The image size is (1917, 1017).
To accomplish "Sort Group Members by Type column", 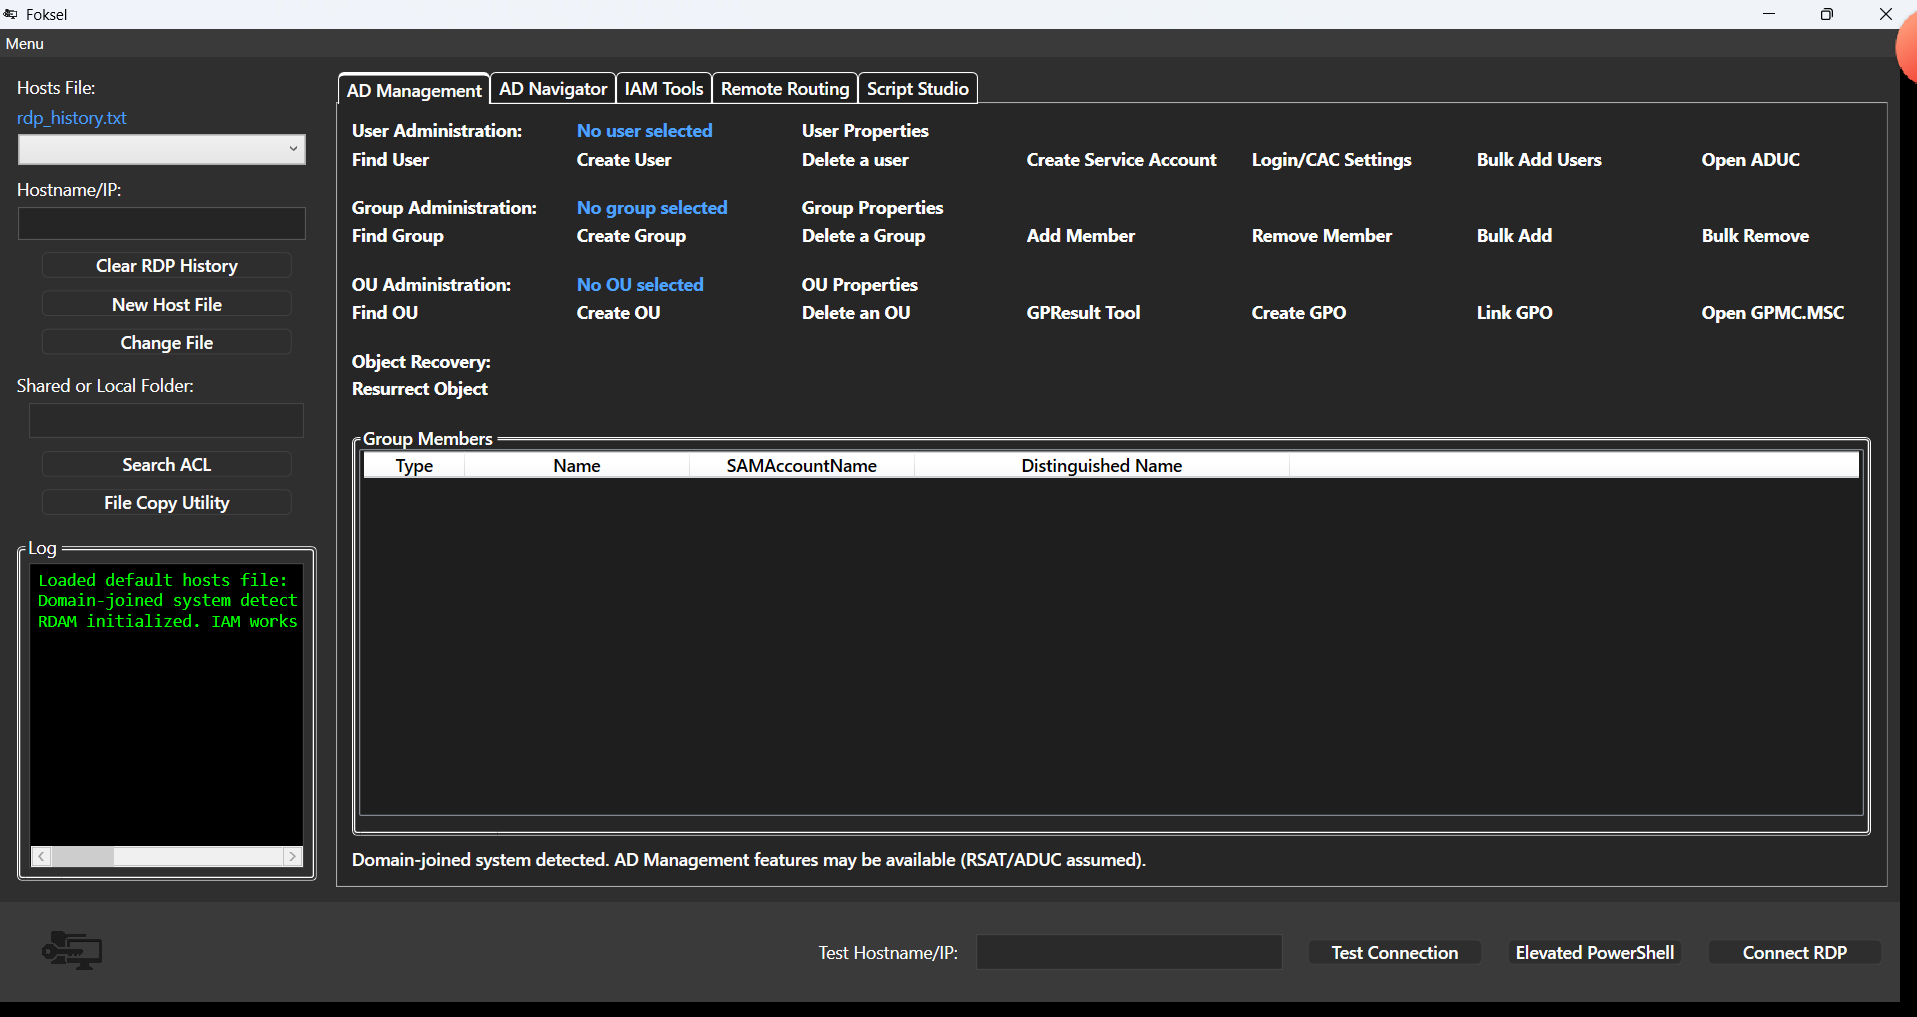I will (414, 466).
